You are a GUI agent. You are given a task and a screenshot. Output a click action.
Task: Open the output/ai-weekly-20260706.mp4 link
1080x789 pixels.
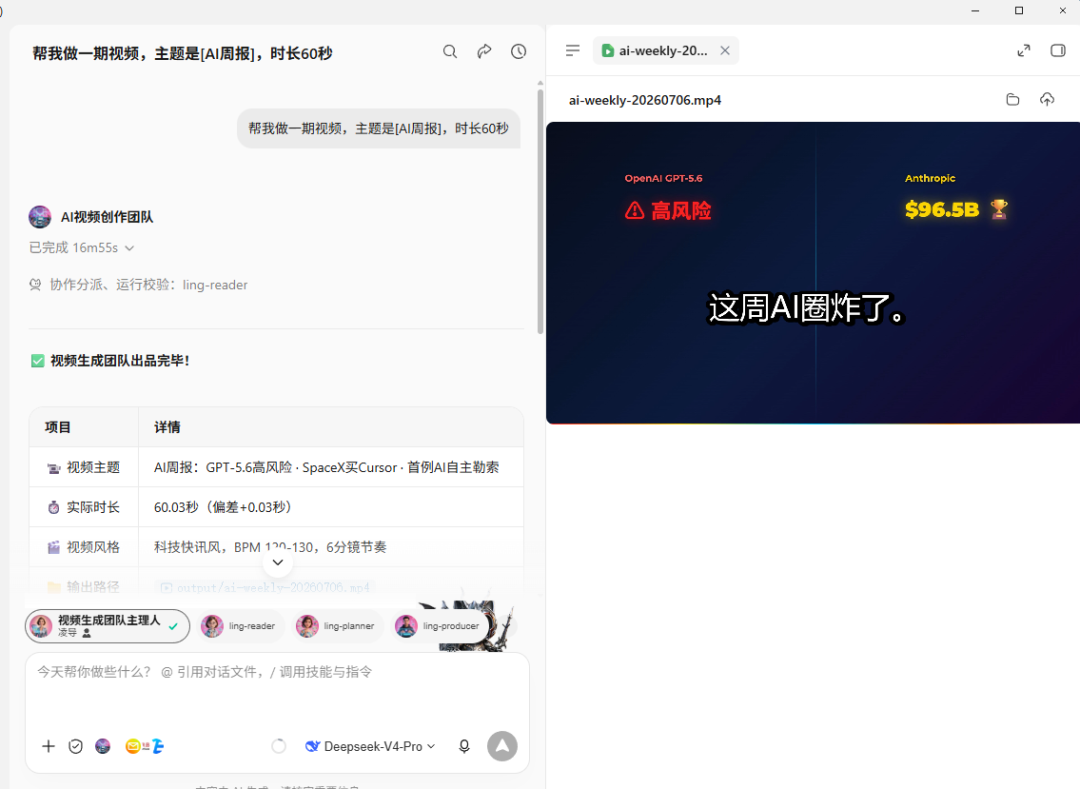[265, 587]
